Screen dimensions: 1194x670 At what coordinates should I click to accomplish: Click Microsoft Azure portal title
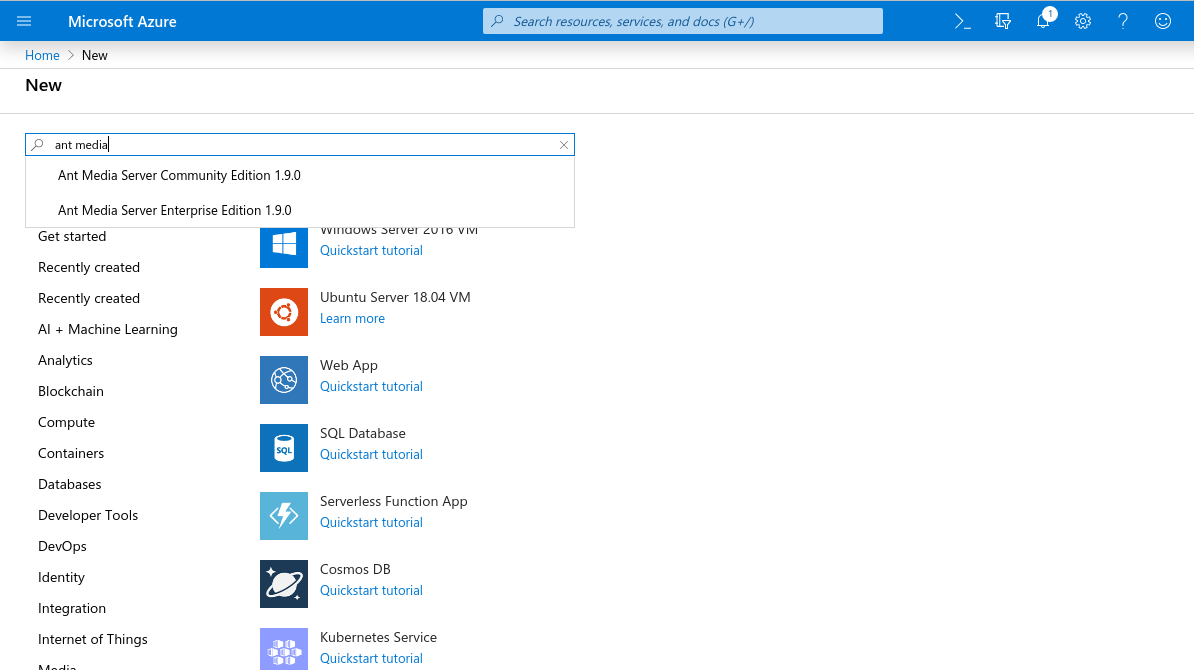coord(122,21)
